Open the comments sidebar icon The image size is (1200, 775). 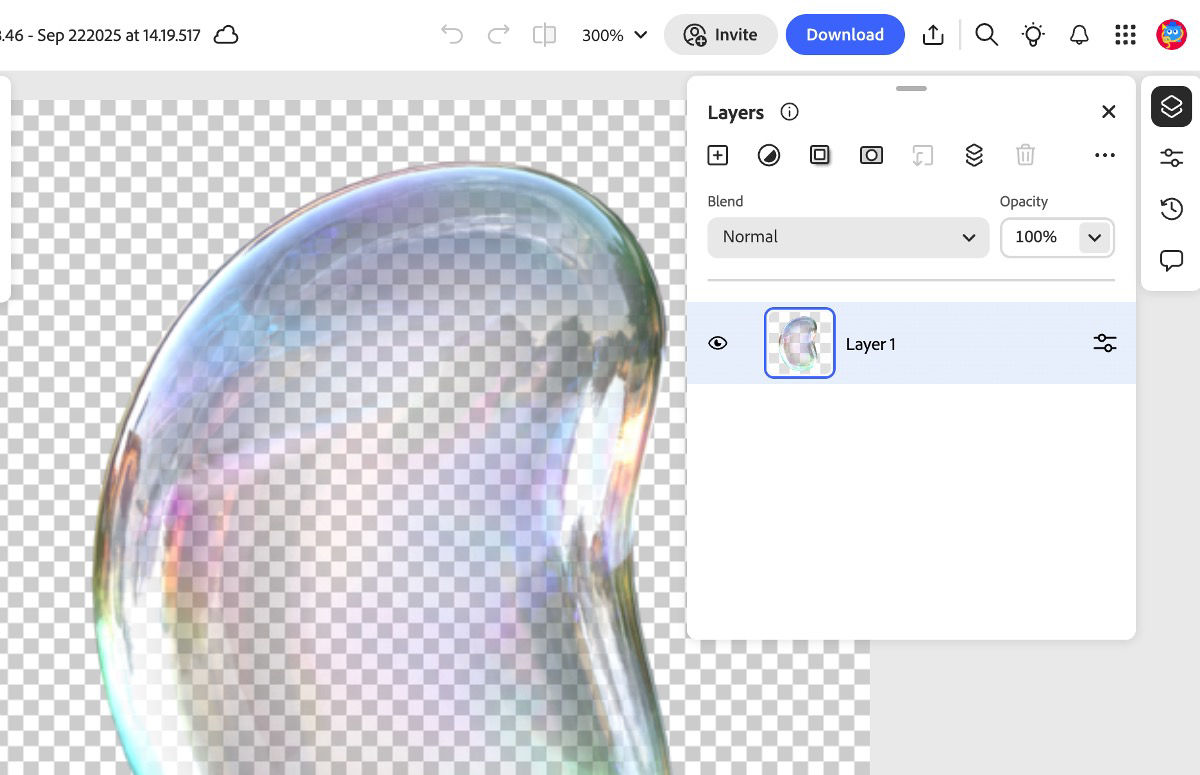pyautogui.click(x=1171, y=261)
